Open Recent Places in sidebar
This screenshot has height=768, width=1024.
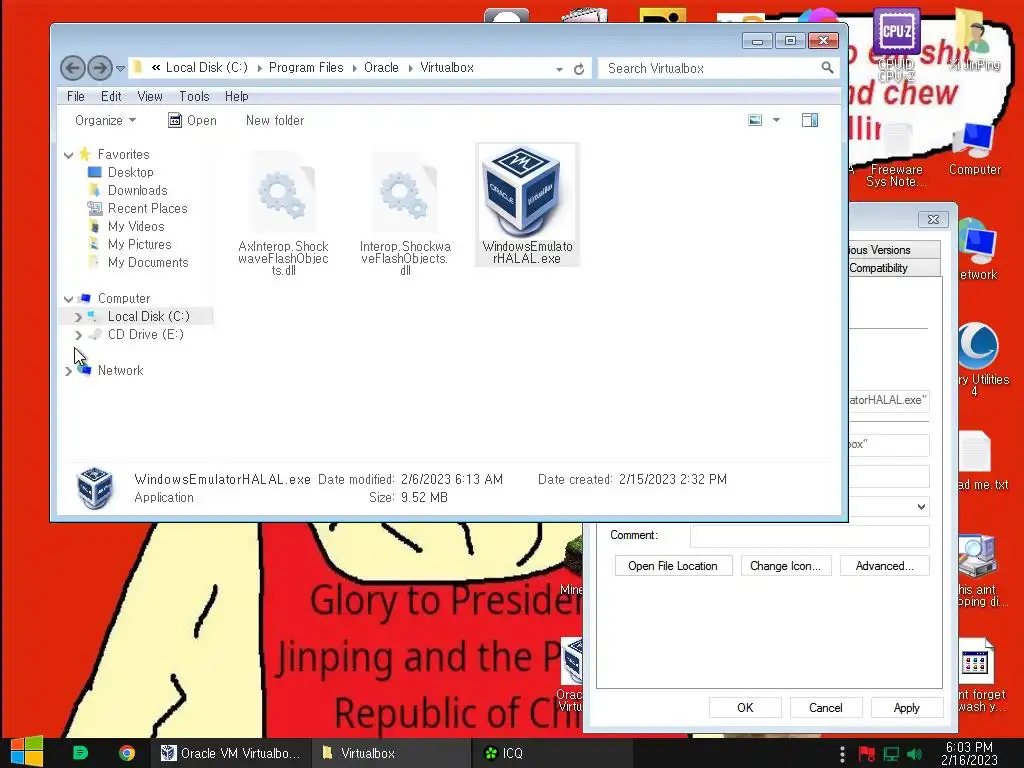tap(147, 208)
